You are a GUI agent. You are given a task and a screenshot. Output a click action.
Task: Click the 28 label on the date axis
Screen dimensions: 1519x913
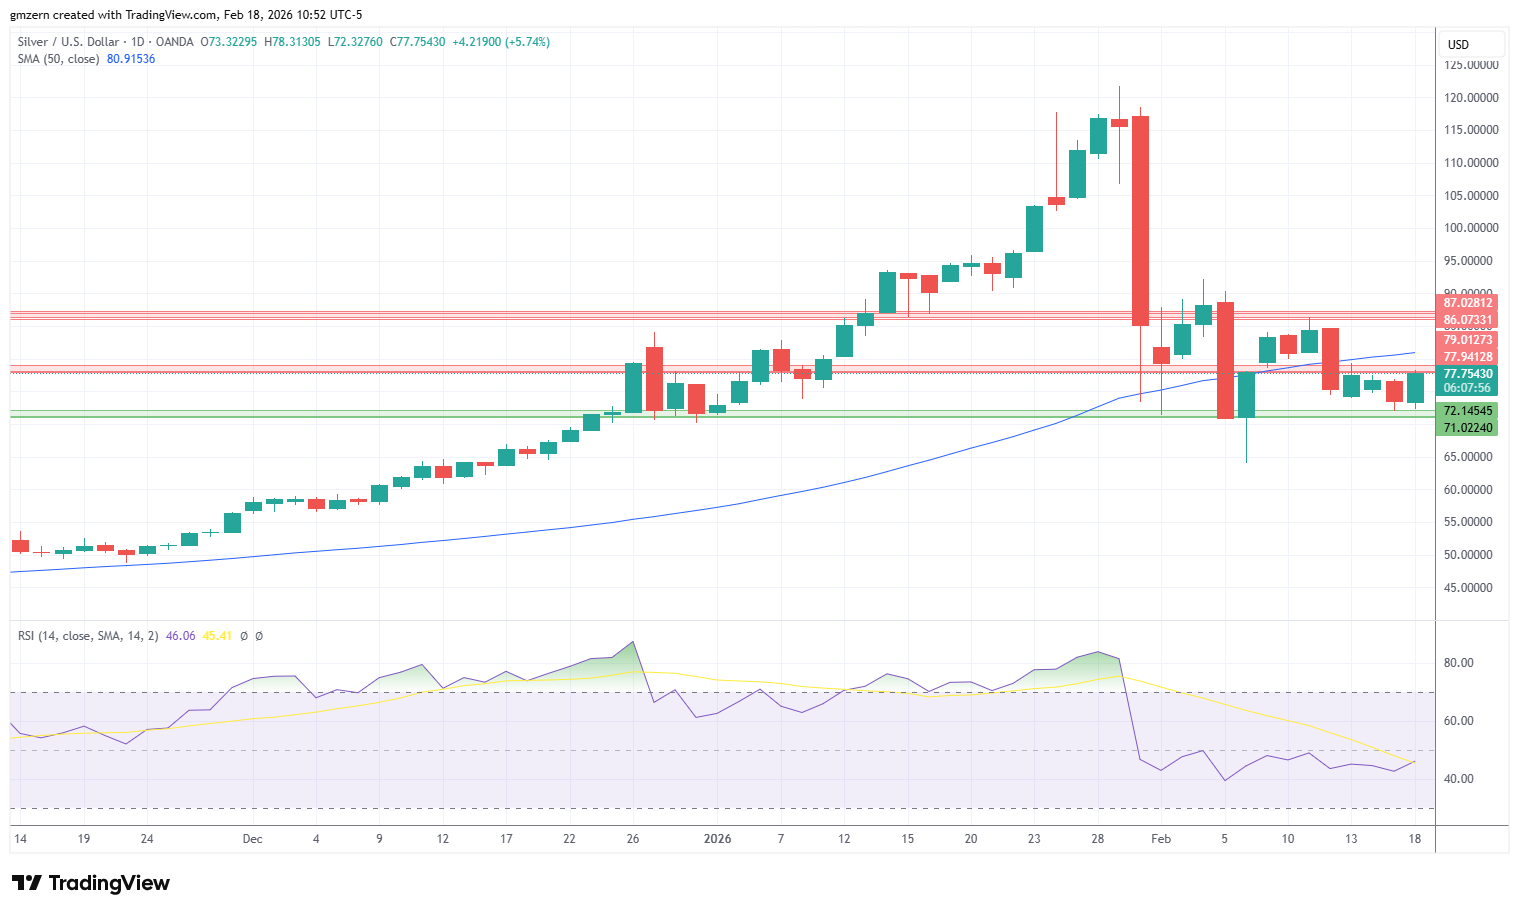click(1098, 839)
